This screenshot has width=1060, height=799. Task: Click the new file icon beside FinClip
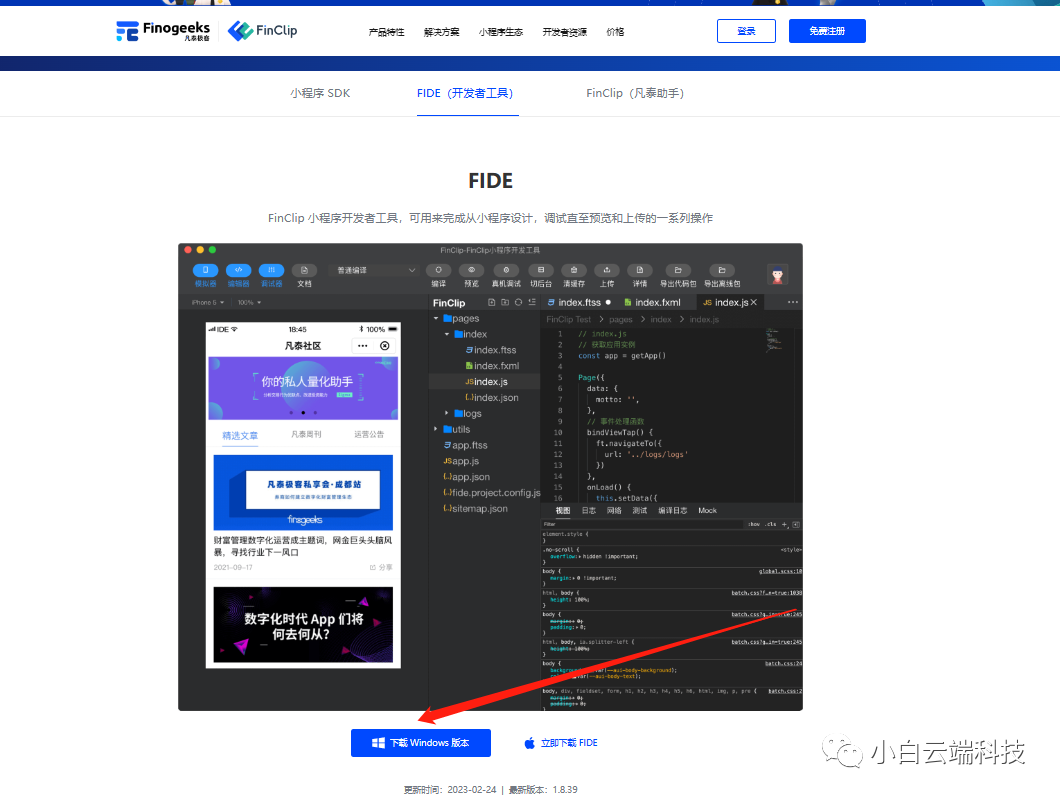coord(491,302)
